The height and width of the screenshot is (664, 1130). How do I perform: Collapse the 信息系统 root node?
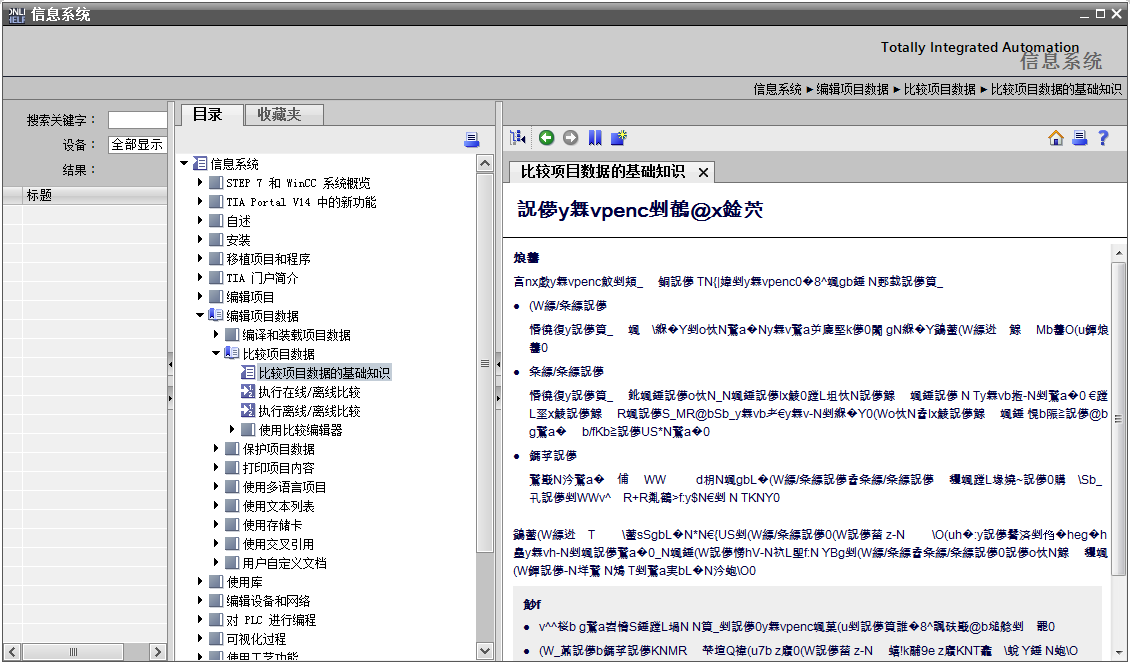click(x=184, y=164)
